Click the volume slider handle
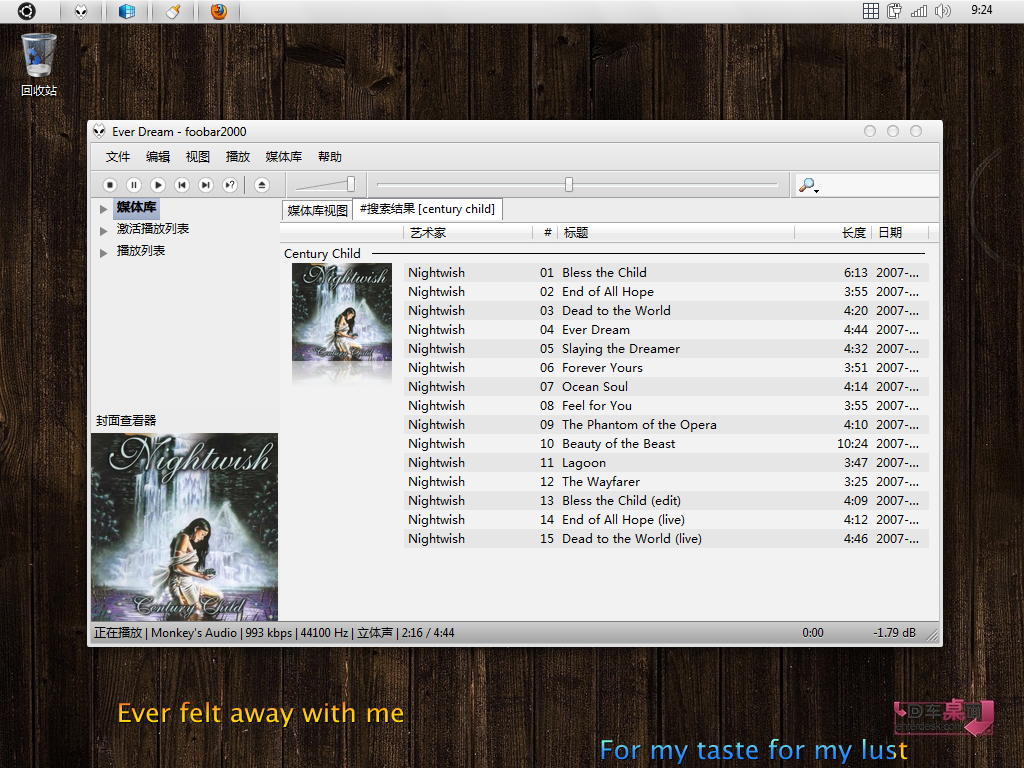The height and width of the screenshot is (768, 1024). [351, 184]
